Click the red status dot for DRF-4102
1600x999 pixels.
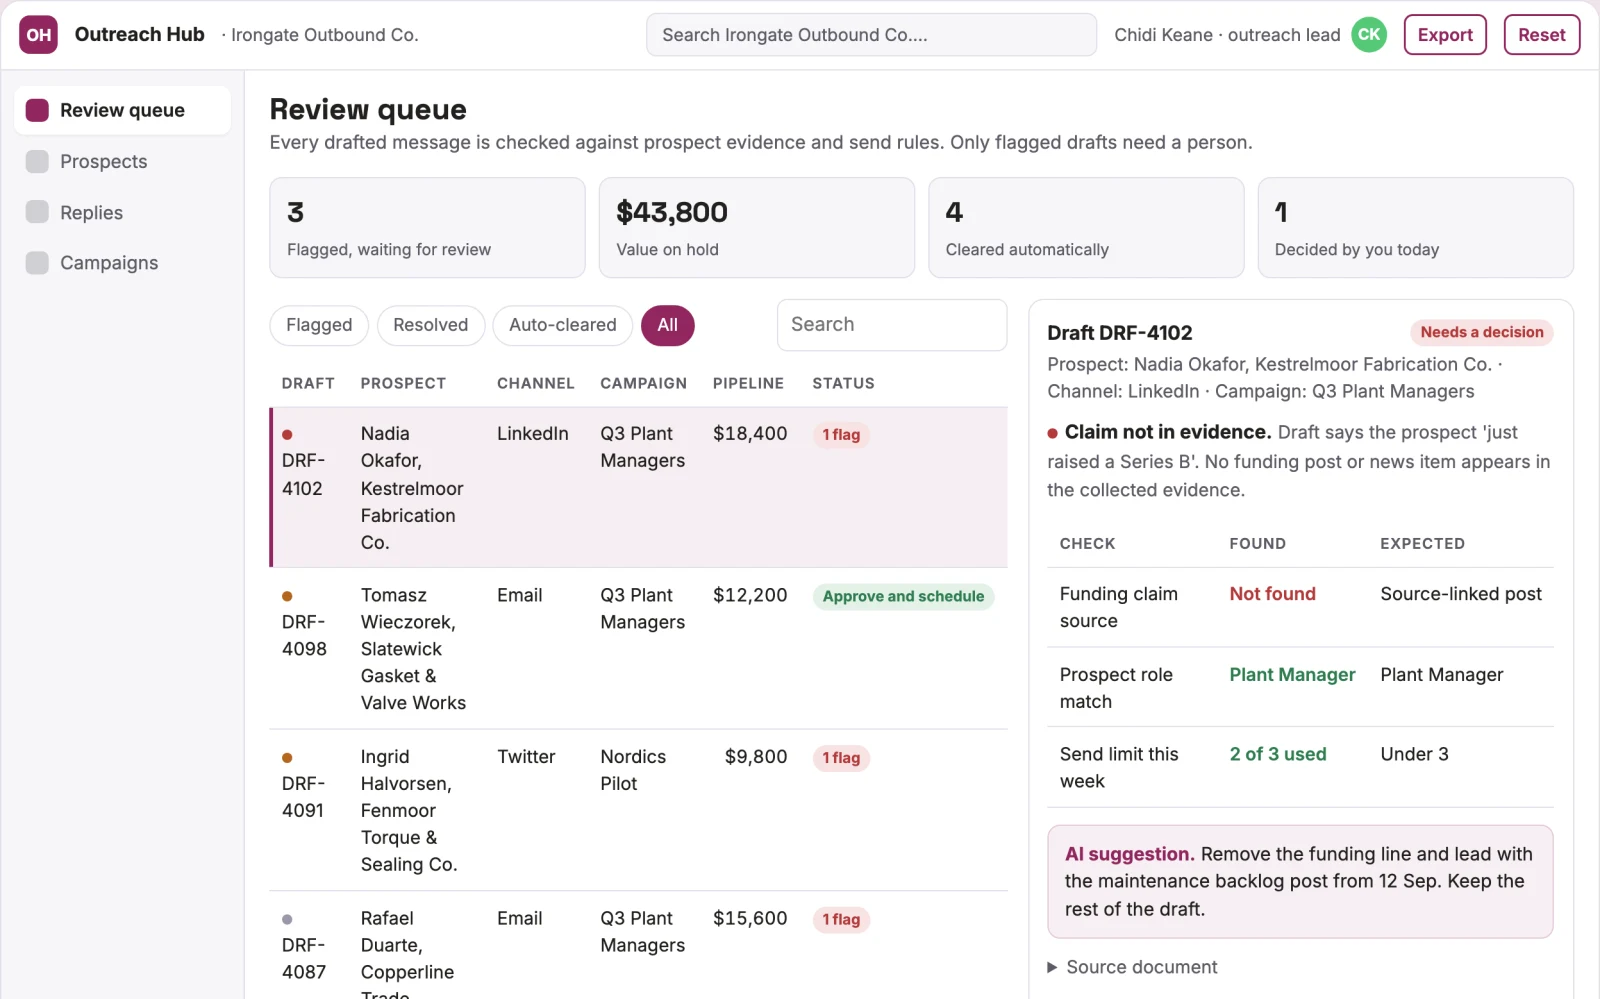[287, 434]
